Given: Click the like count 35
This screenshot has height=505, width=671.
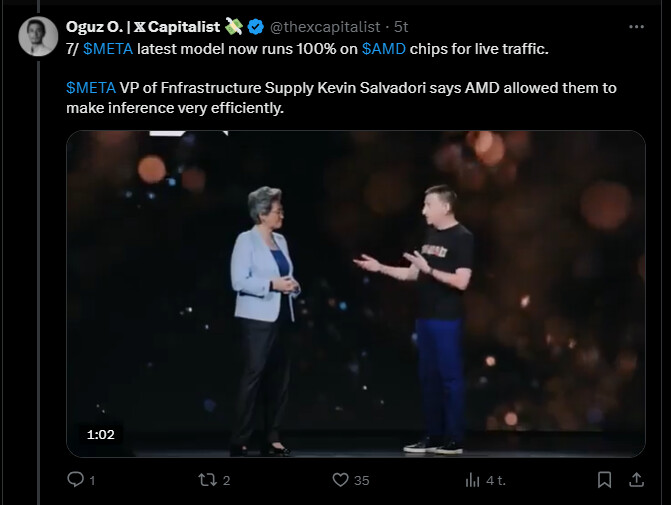Looking at the screenshot, I should pos(361,481).
